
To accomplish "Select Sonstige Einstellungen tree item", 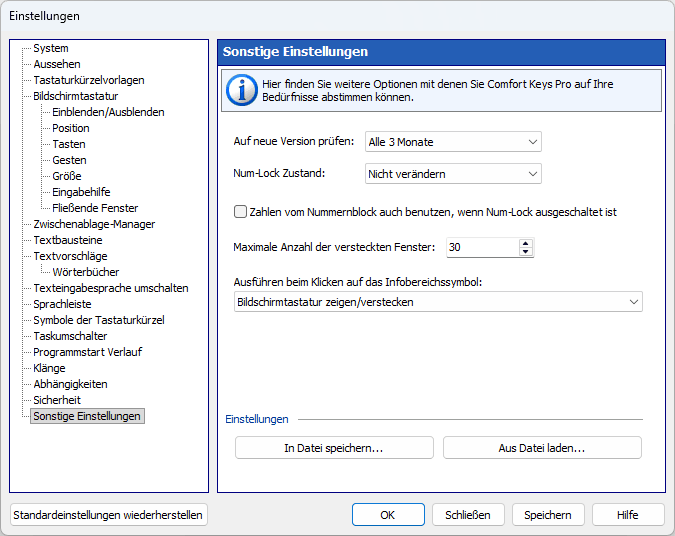I will tap(87, 416).
